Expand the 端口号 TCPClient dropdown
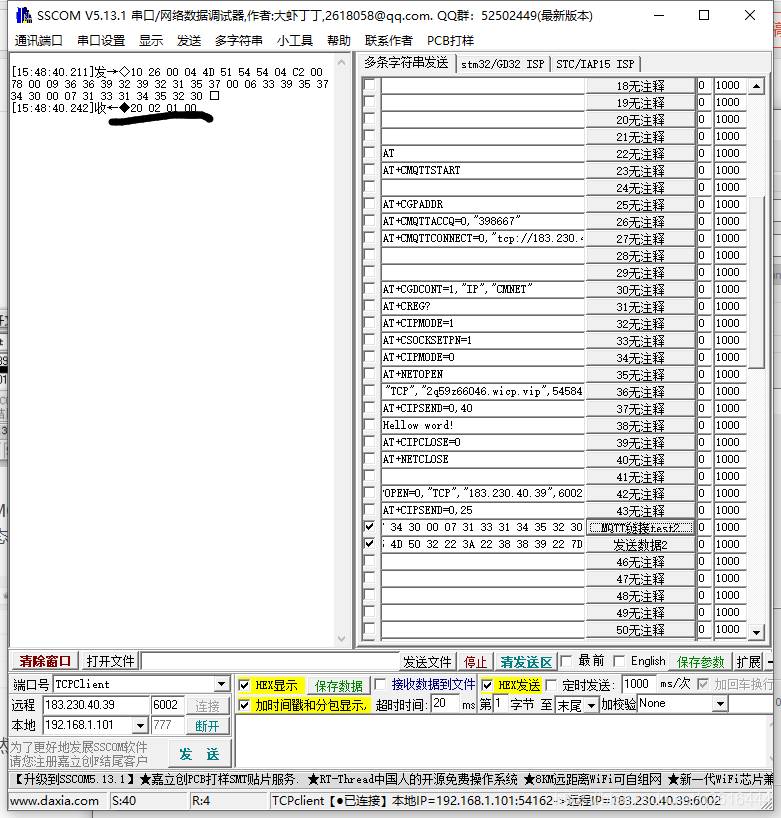The width and height of the screenshot is (781, 818). click(222, 684)
